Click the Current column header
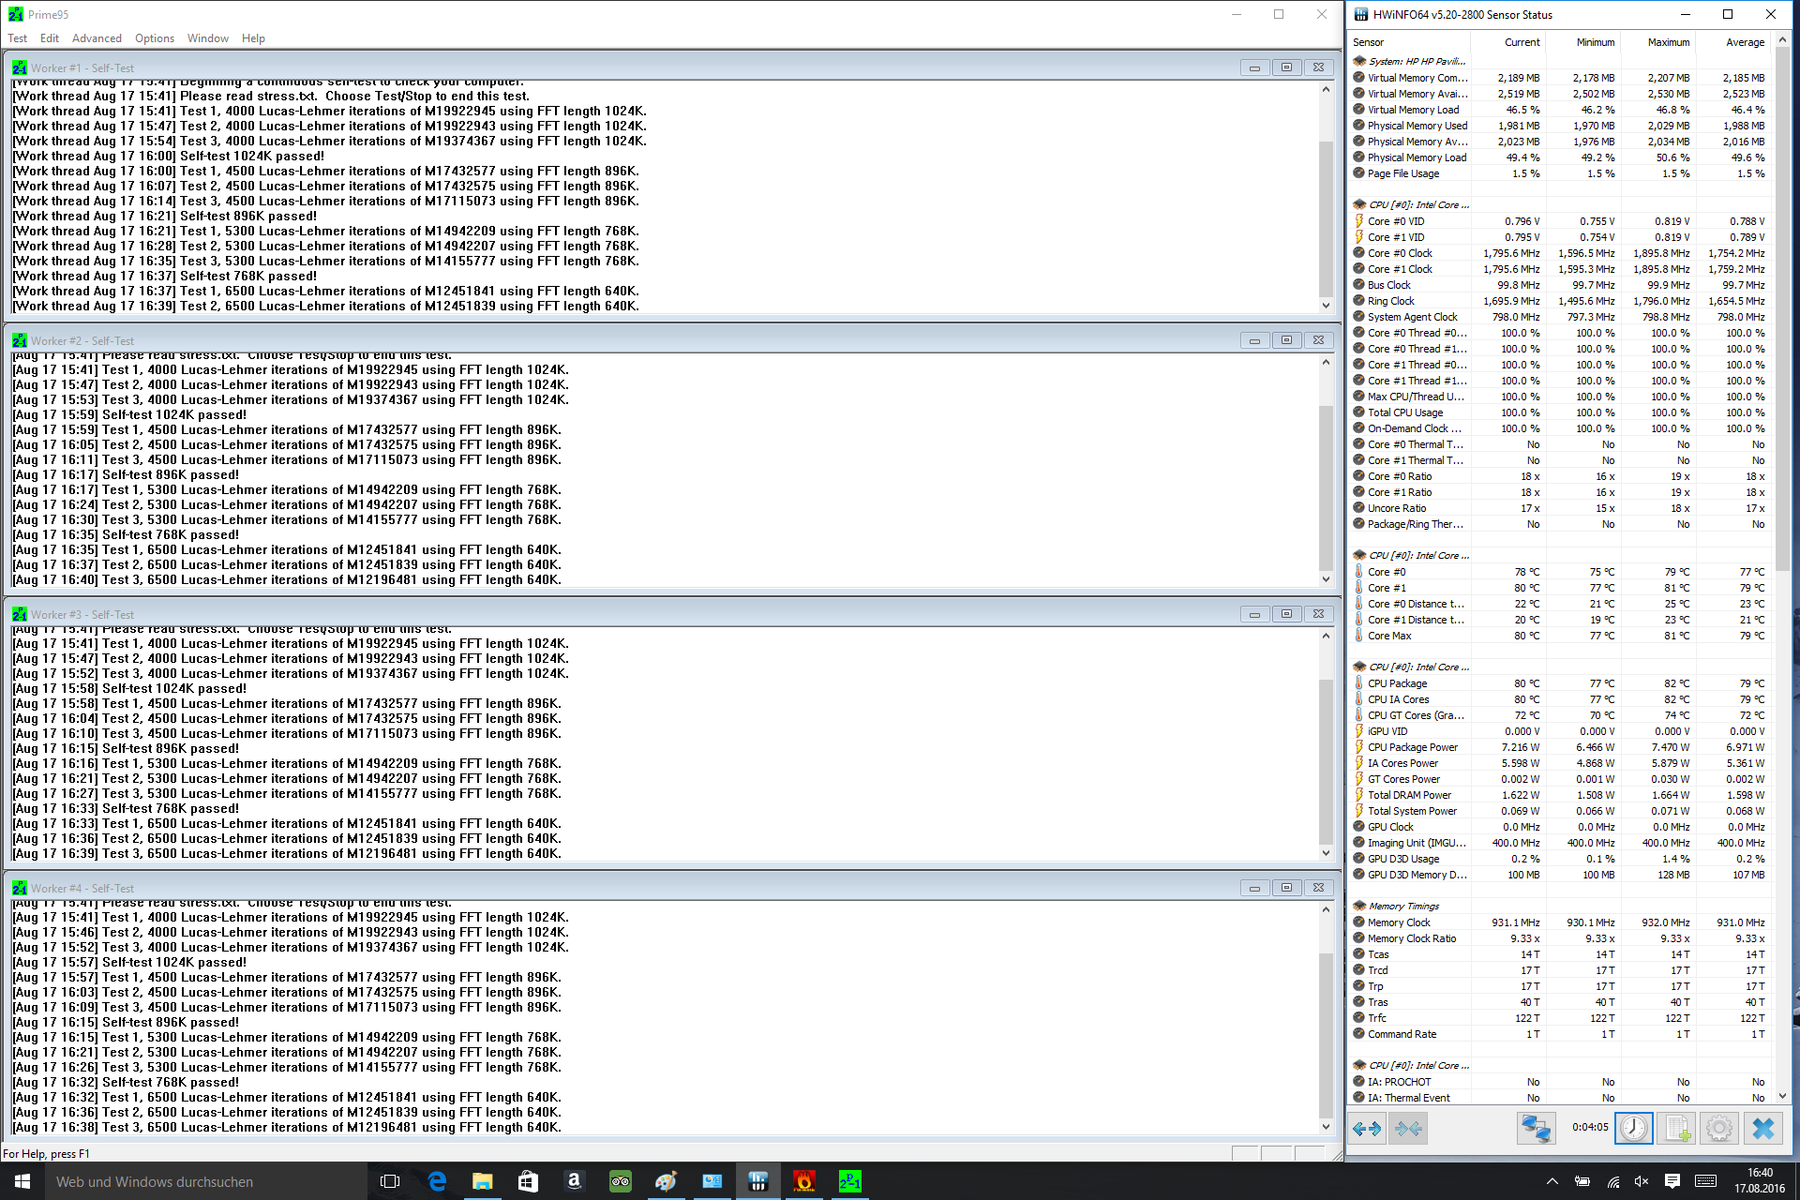 [1508, 42]
